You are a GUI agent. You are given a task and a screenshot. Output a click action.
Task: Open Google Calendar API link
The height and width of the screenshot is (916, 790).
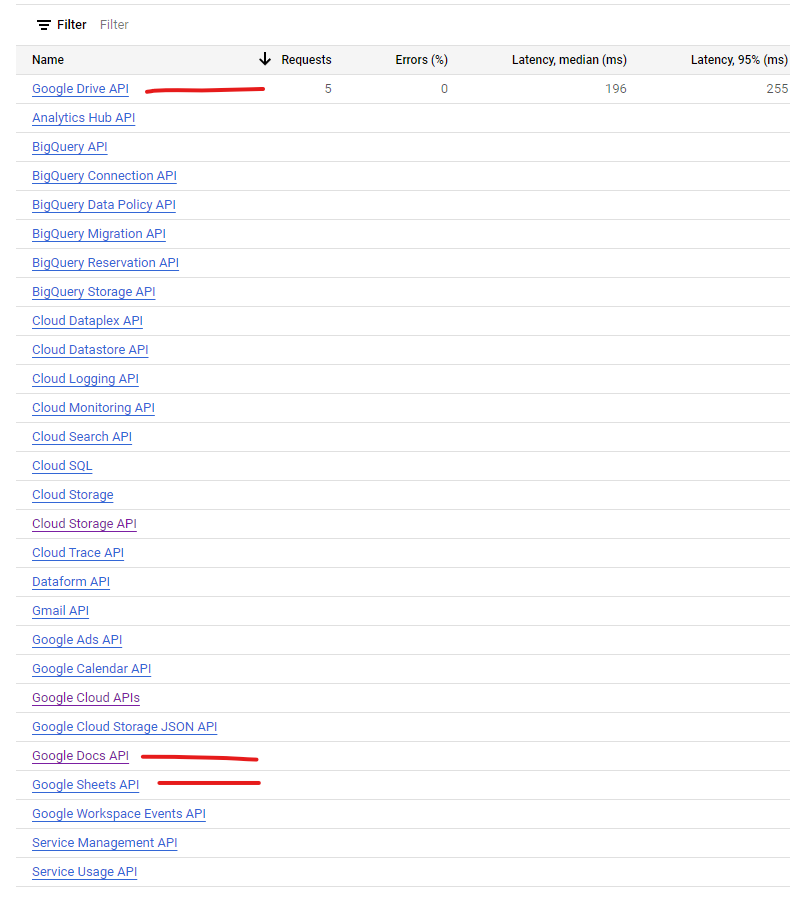point(92,669)
